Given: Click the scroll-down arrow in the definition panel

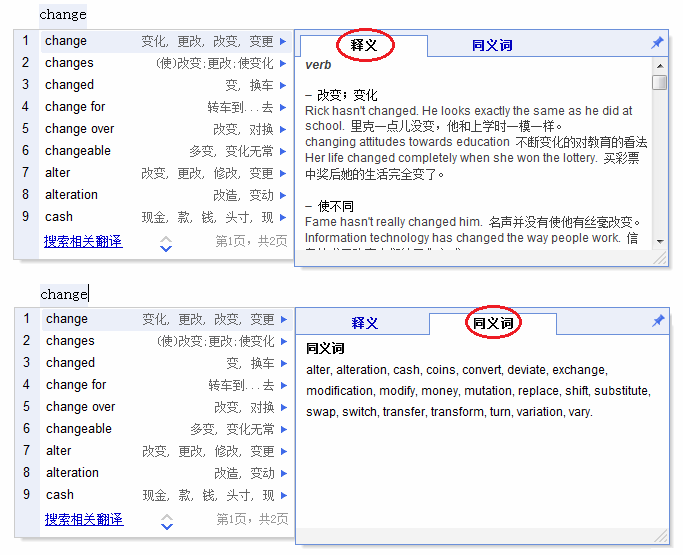Looking at the screenshot, I should [659, 241].
